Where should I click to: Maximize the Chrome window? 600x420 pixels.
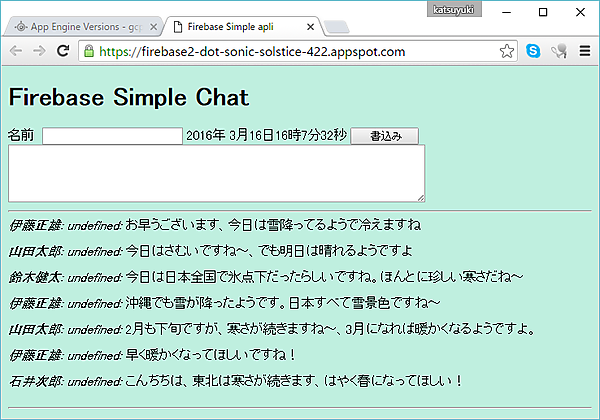click(x=543, y=12)
